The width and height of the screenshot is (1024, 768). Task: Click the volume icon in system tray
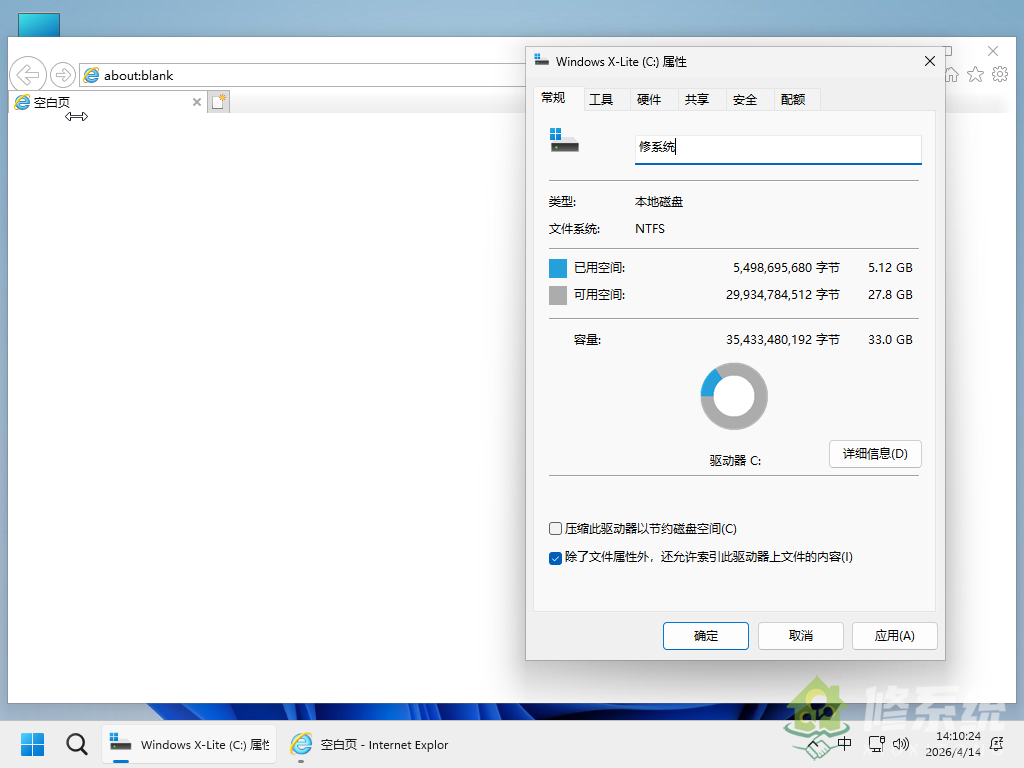coord(902,744)
